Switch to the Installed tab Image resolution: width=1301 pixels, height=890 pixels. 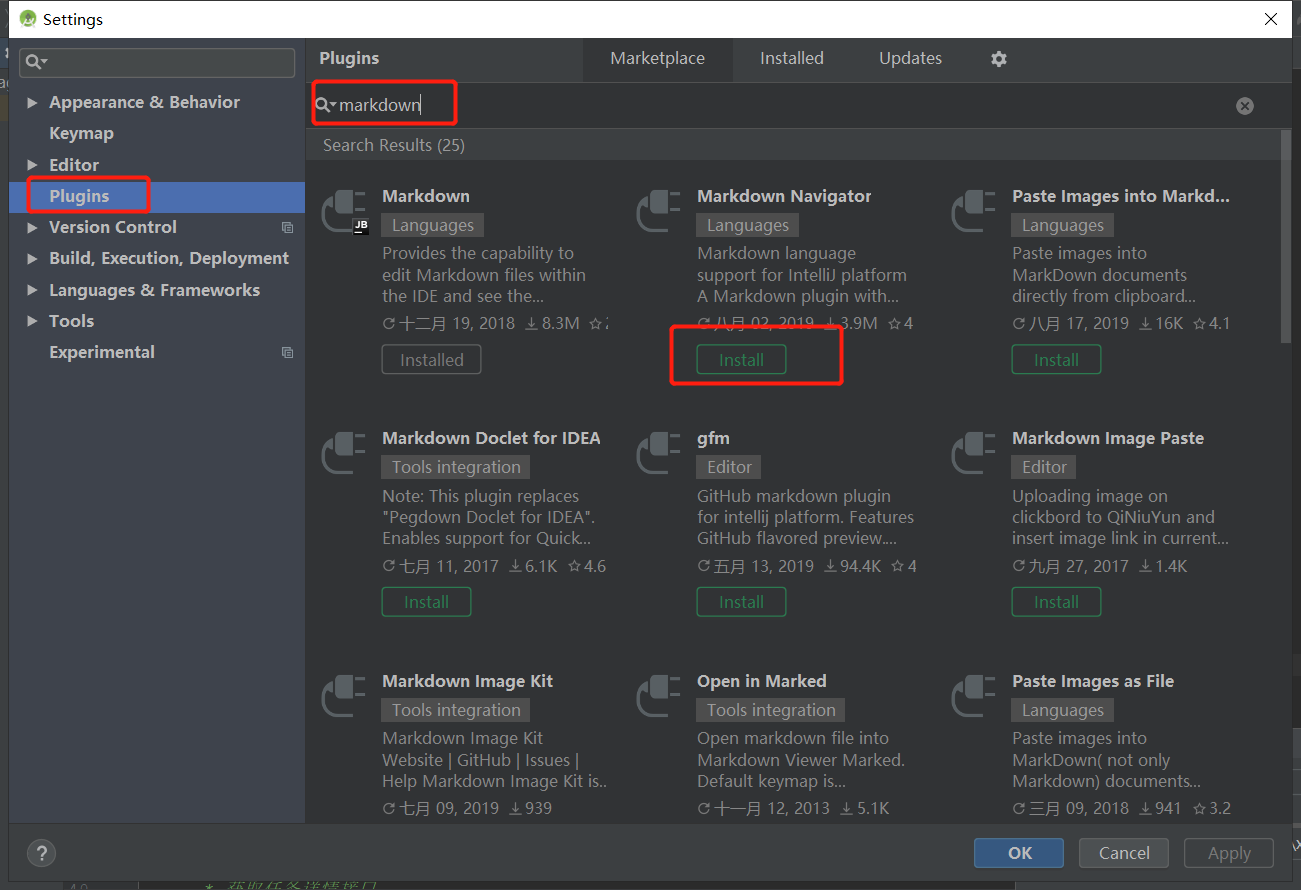pos(791,58)
